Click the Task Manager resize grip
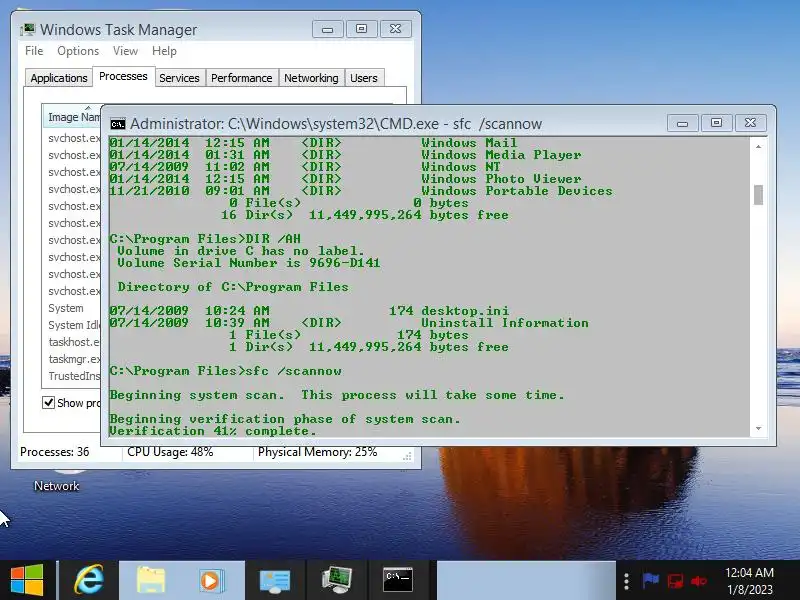Screen dimensions: 800x600 [407, 457]
